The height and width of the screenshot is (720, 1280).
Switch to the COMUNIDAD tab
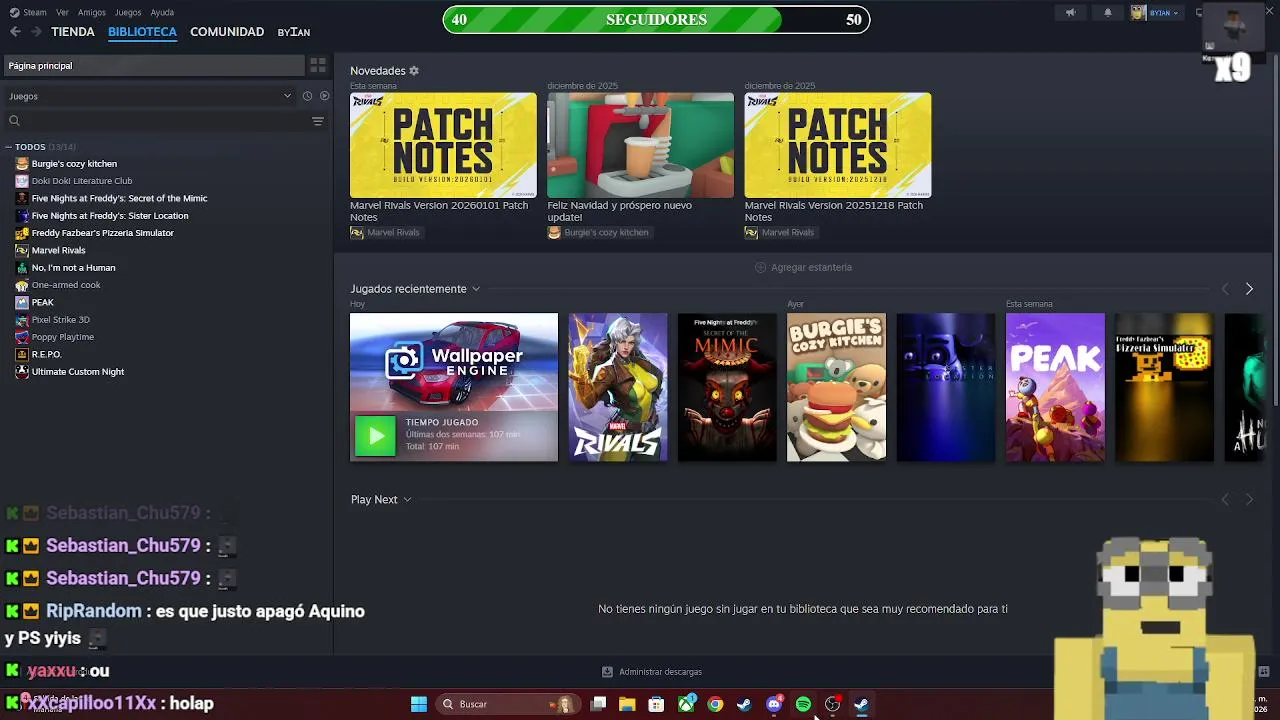pyautogui.click(x=227, y=32)
